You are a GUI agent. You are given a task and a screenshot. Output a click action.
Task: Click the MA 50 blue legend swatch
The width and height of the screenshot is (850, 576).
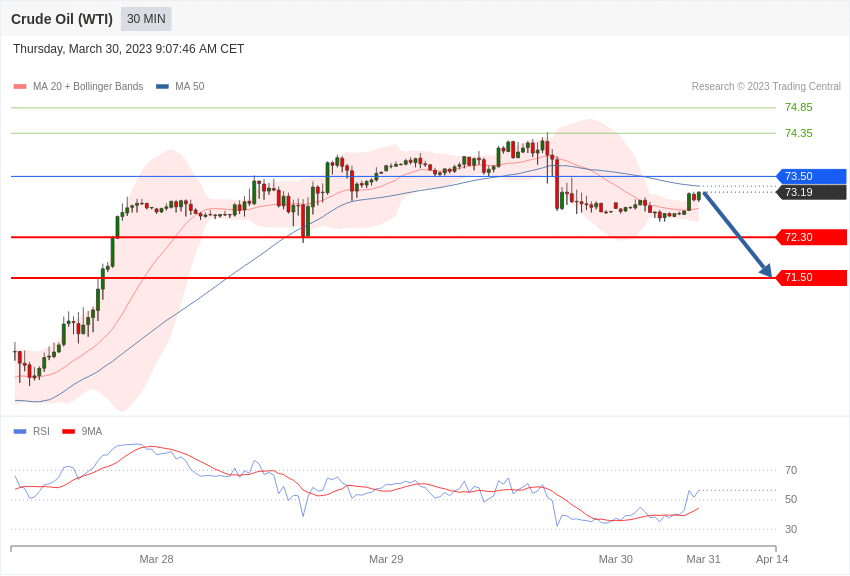pyautogui.click(x=162, y=87)
